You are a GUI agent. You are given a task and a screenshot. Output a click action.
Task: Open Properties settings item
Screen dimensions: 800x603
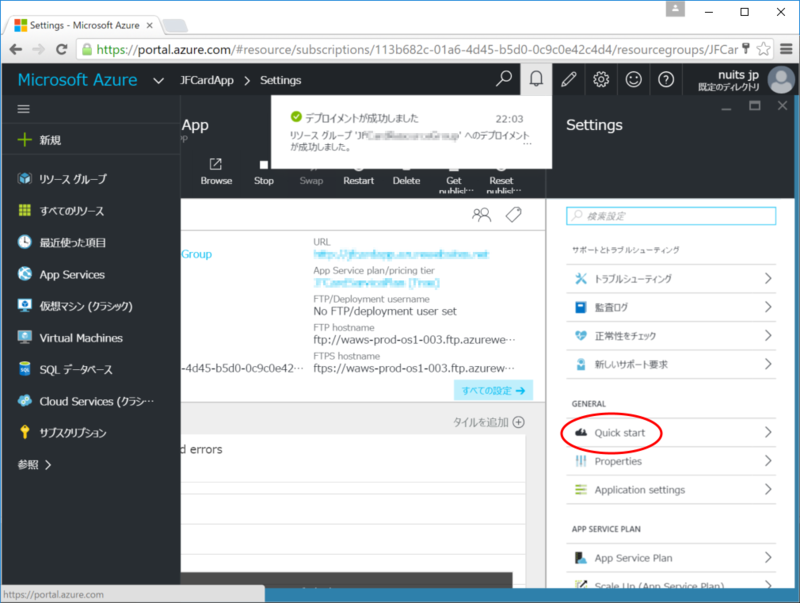pyautogui.click(x=670, y=461)
